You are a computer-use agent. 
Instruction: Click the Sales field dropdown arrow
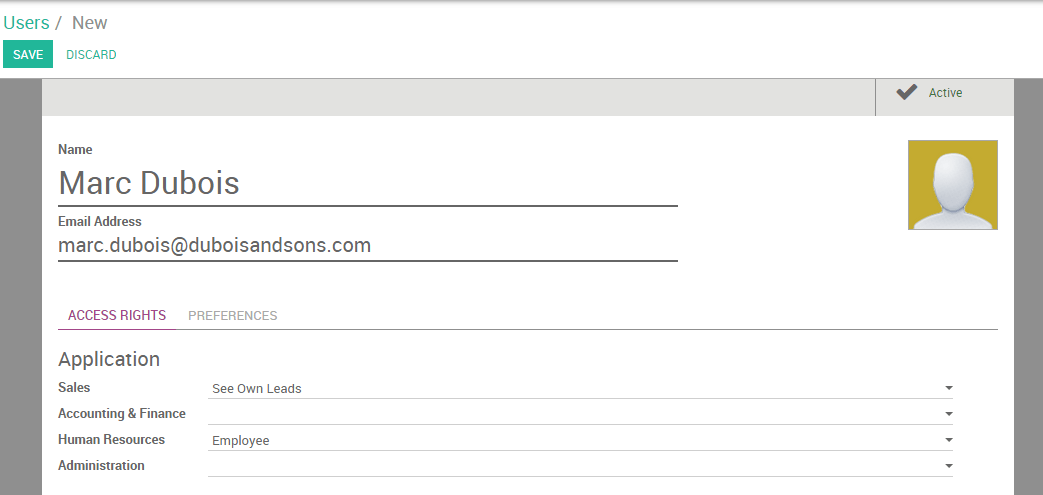click(948, 388)
